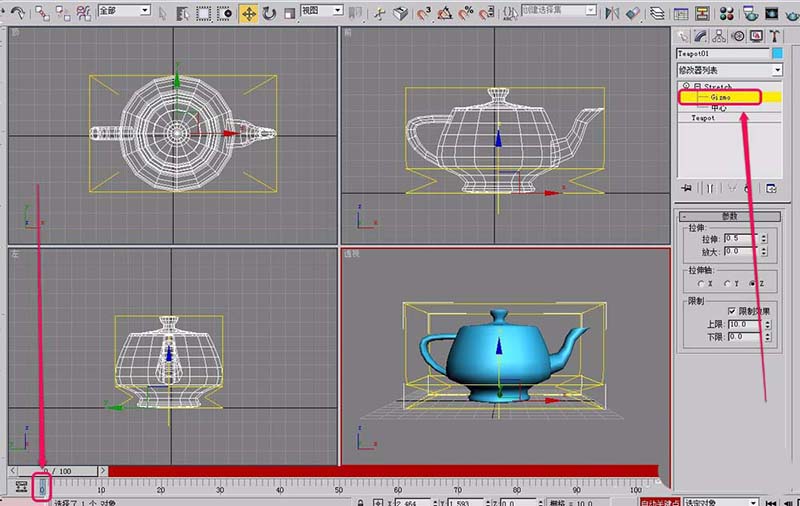Activate the Select and Rotate tool
The image size is (800, 506).
pos(269,13)
